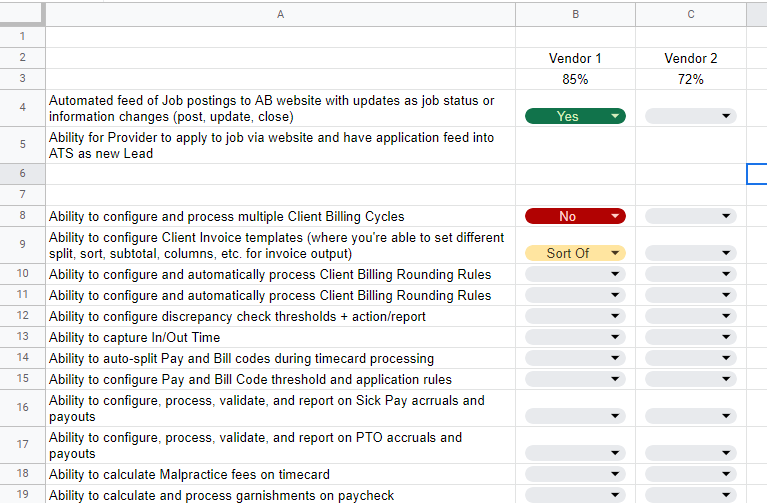767x503 pixels.
Task: Open Vendor 2 dropdown for auto-split Pay and Bill codes
Action: coord(691,358)
